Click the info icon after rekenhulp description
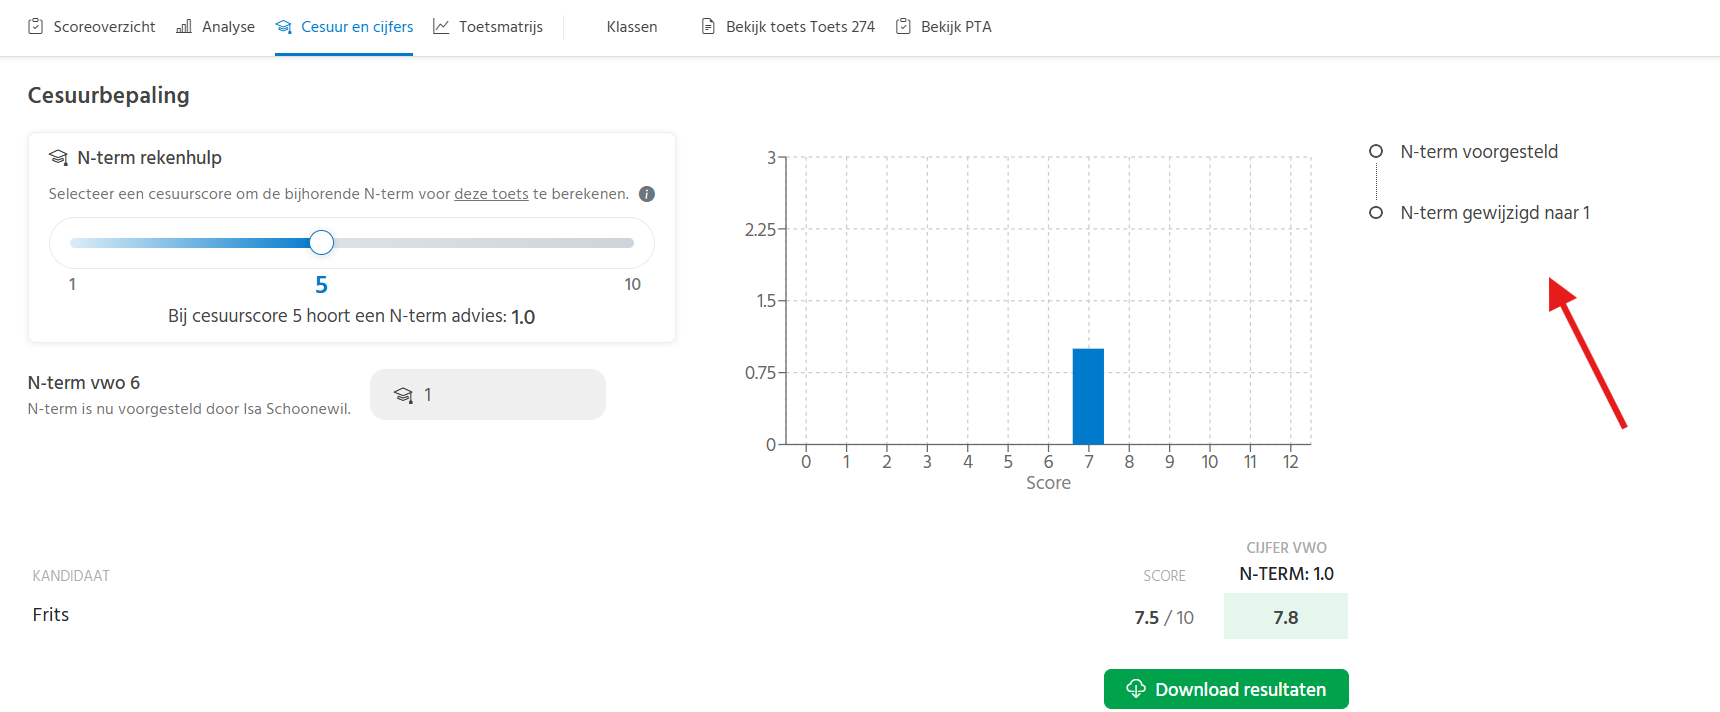This screenshot has width=1720, height=712. click(647, 194)
